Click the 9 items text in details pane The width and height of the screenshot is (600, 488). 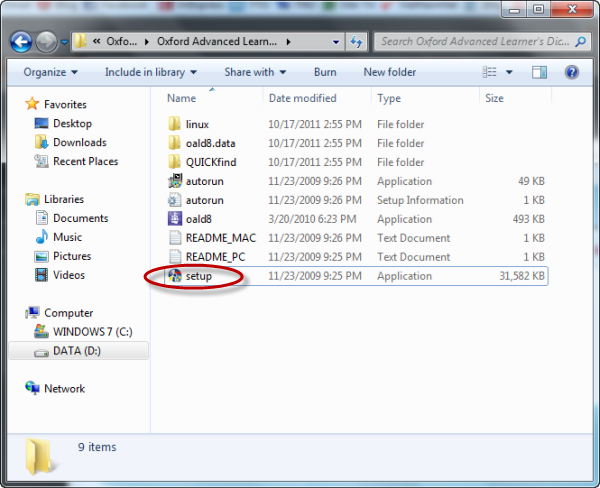pos(97,447)
